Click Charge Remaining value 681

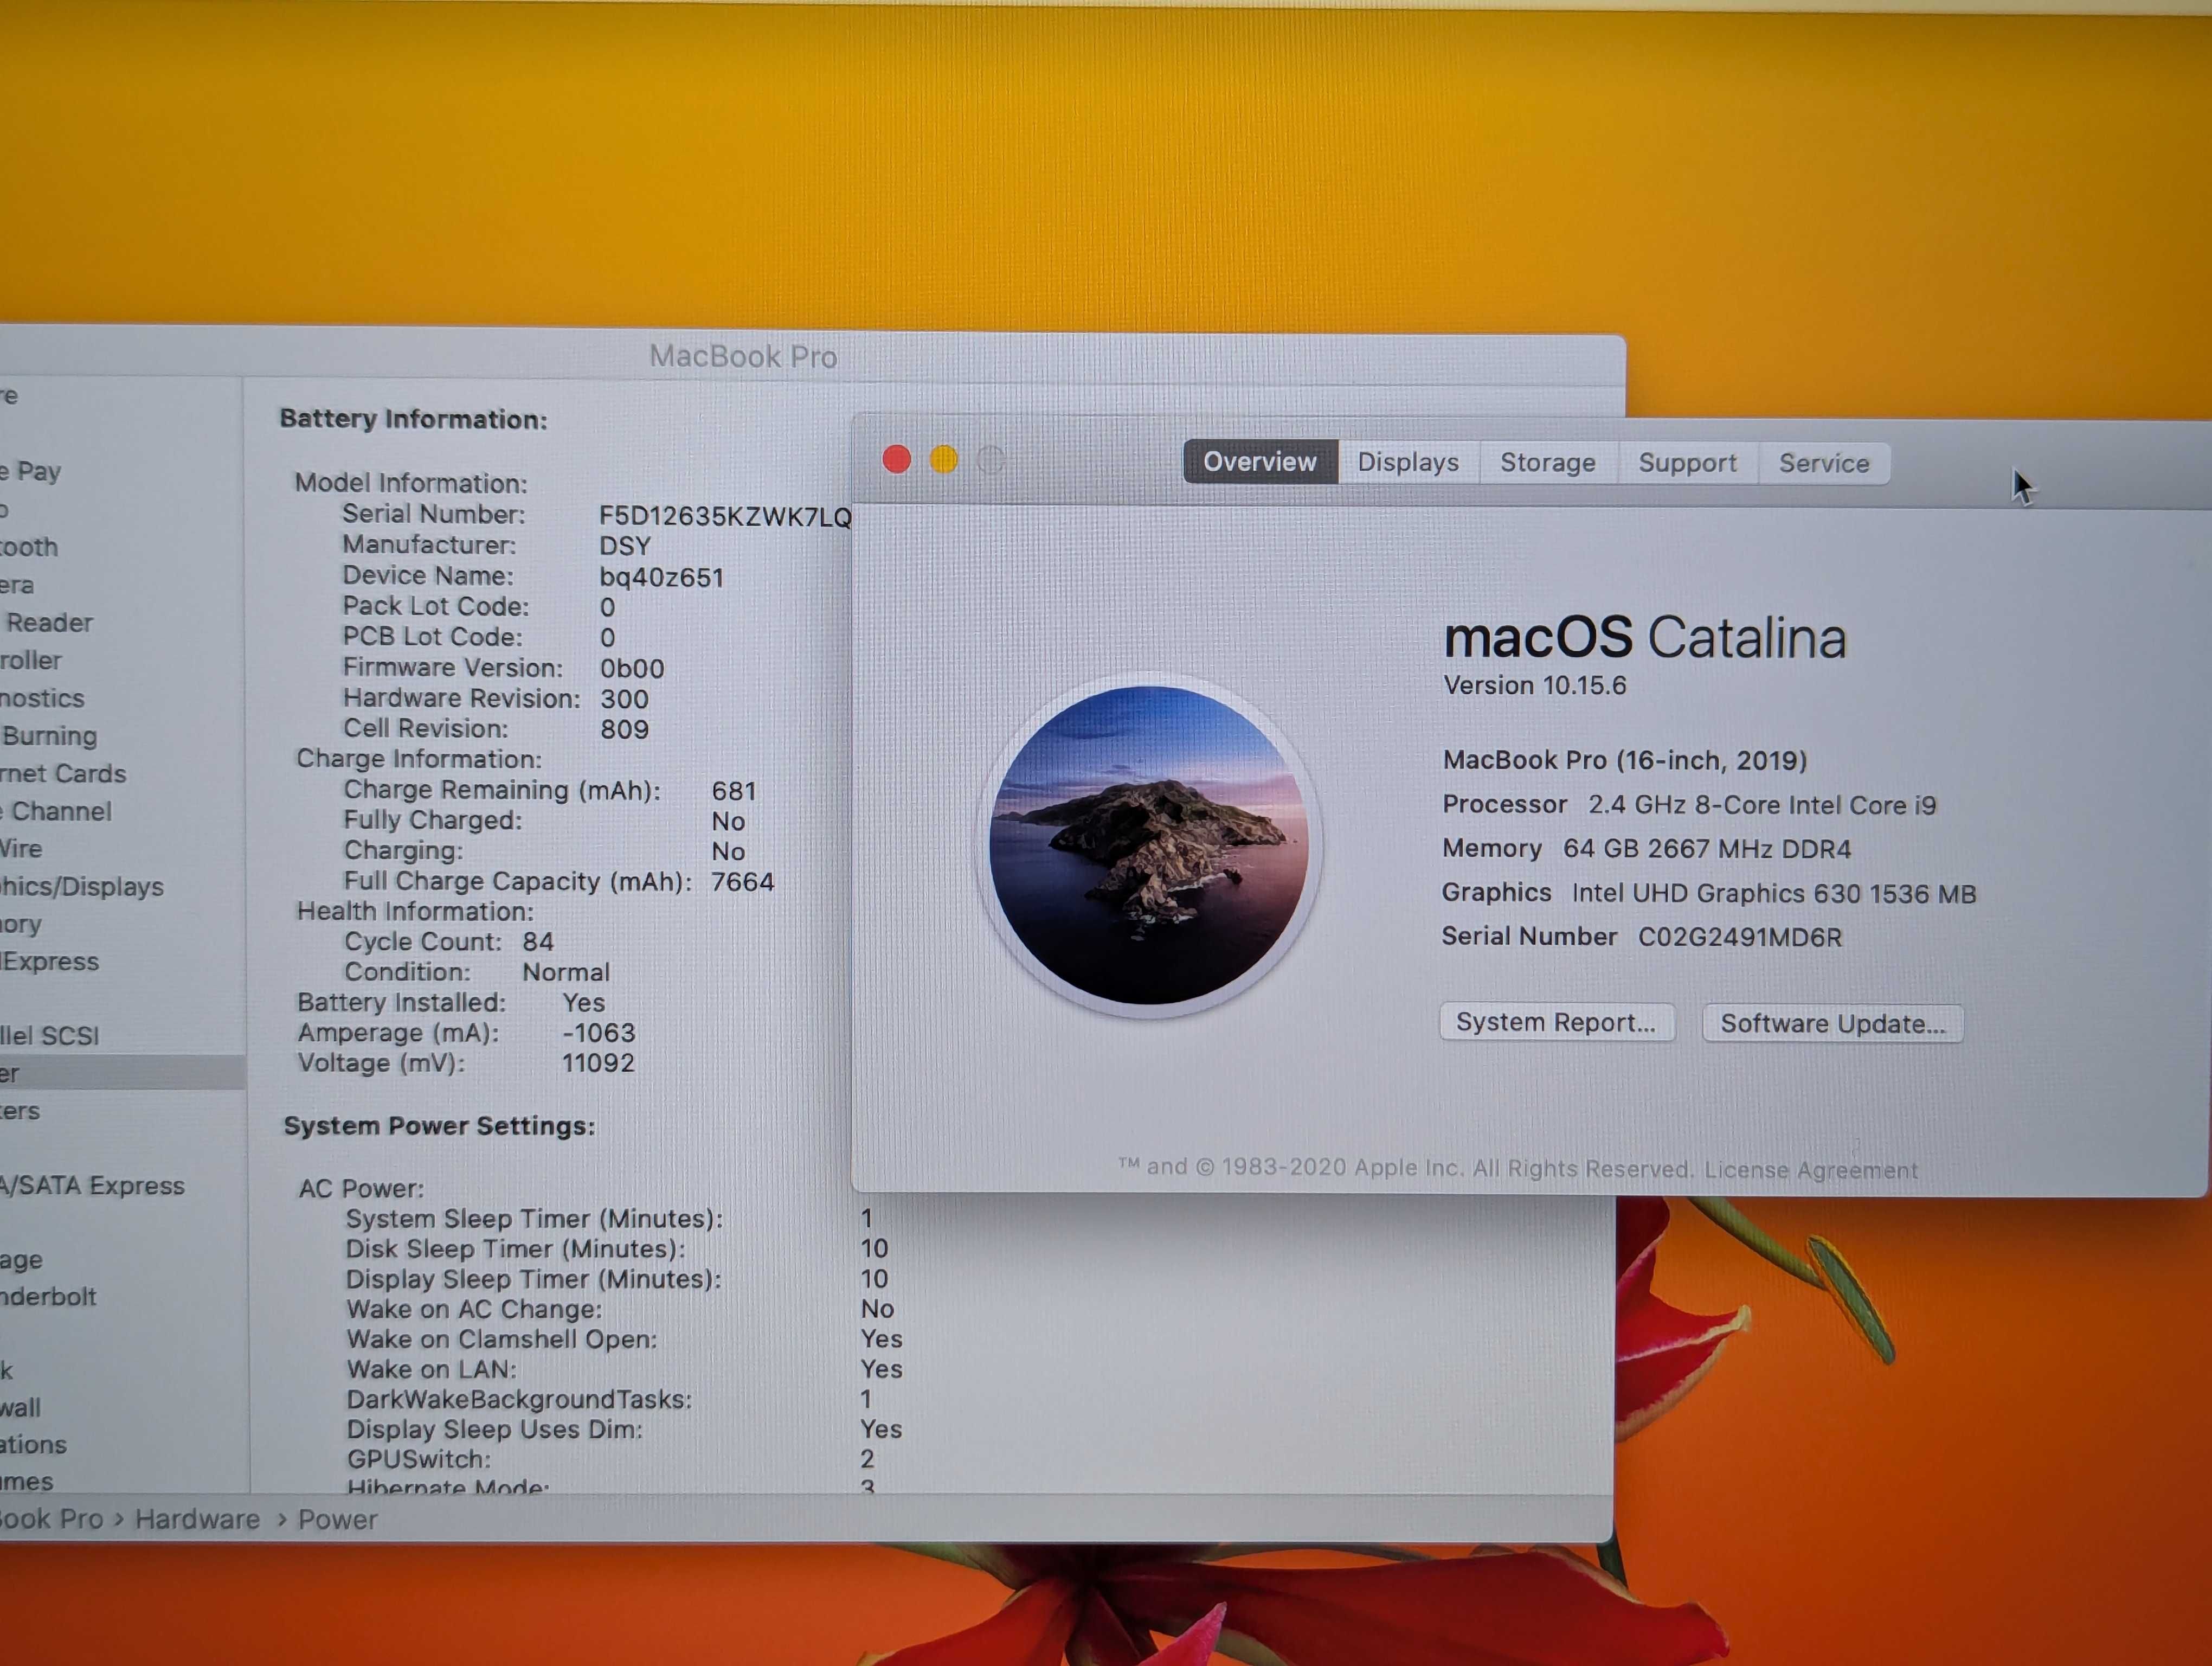point(734,791)
